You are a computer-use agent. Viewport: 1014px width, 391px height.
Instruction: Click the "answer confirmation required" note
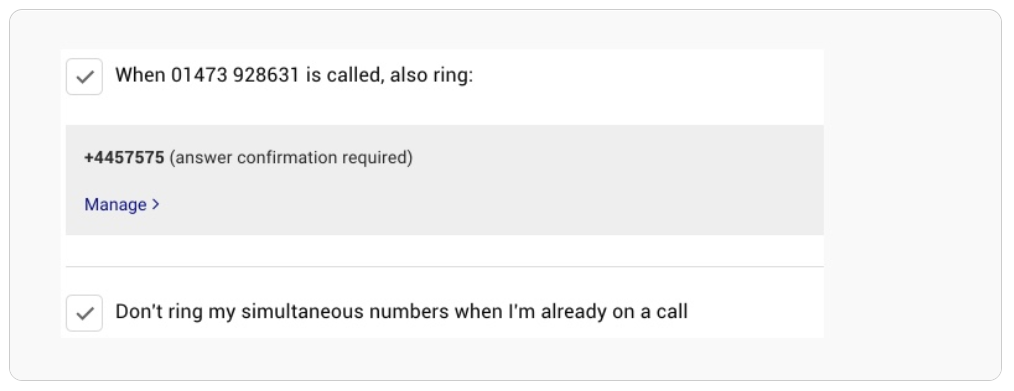click(x=291, y=158)
